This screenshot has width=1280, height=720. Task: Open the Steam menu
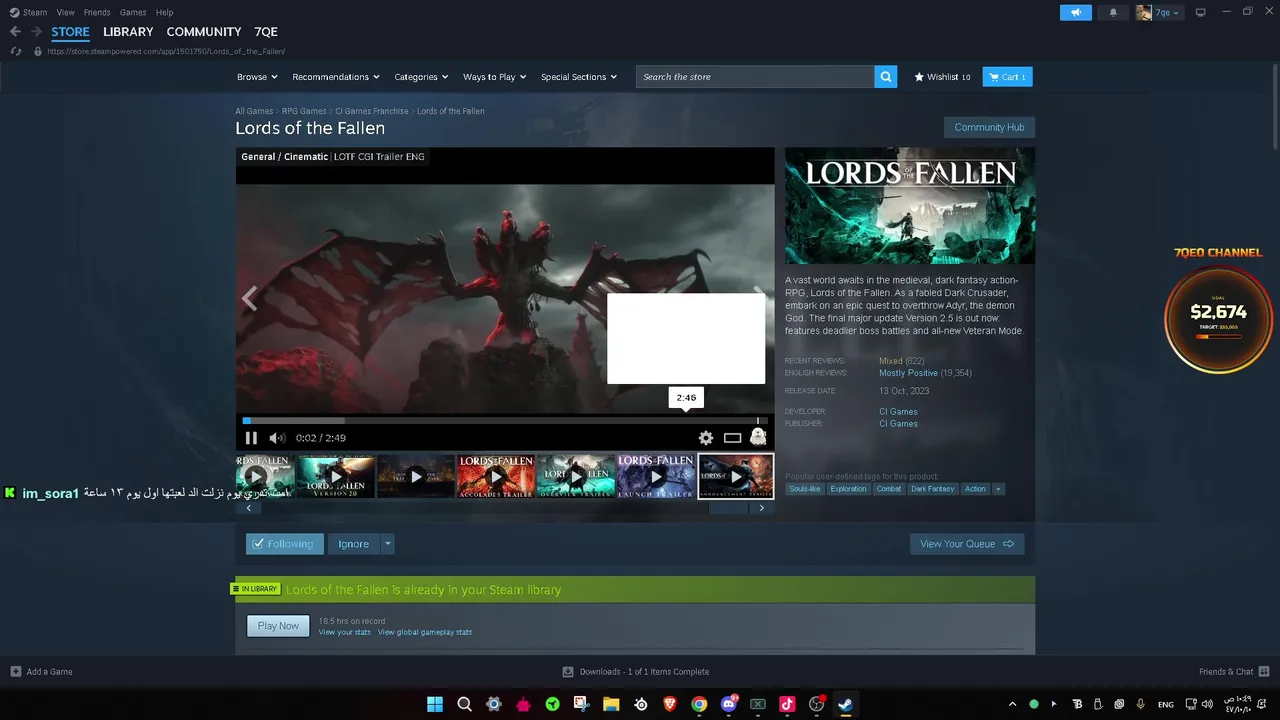point(29,12)
